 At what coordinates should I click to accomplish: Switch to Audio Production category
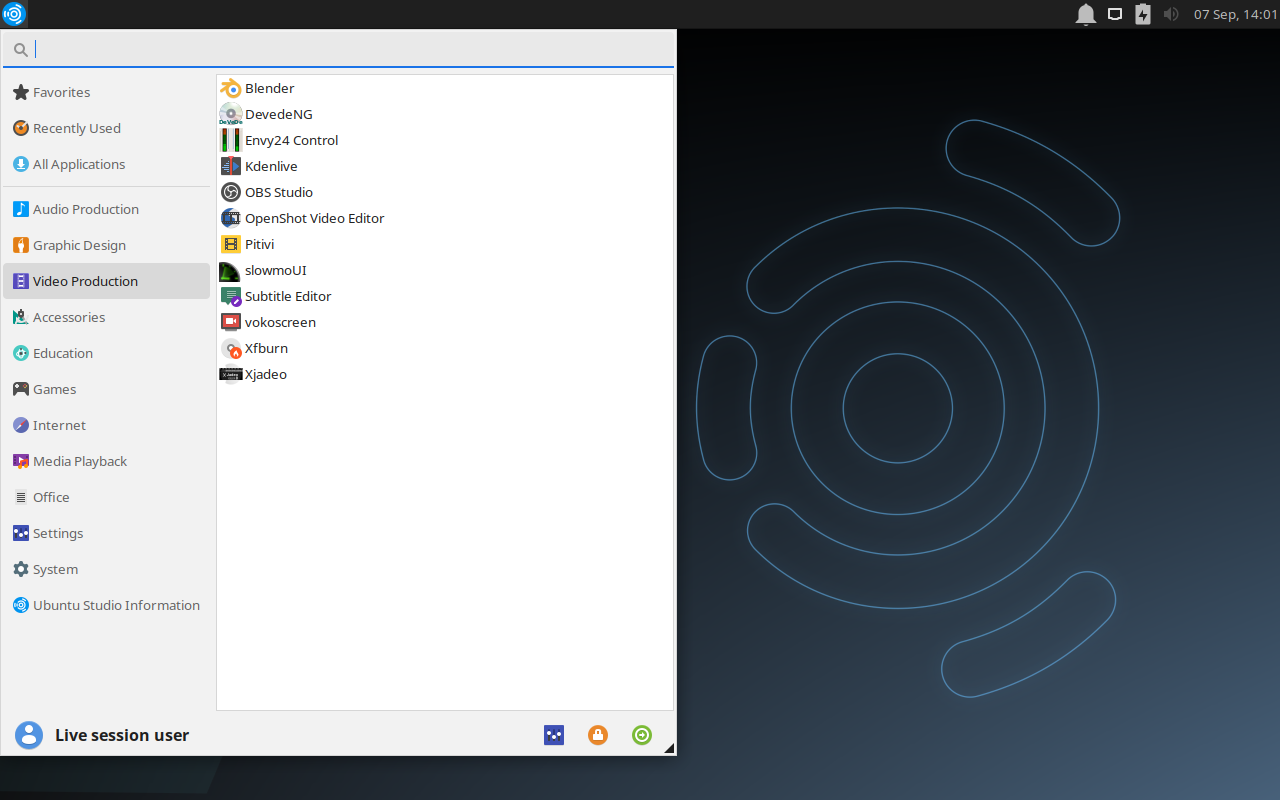click(x=107, y=209)
